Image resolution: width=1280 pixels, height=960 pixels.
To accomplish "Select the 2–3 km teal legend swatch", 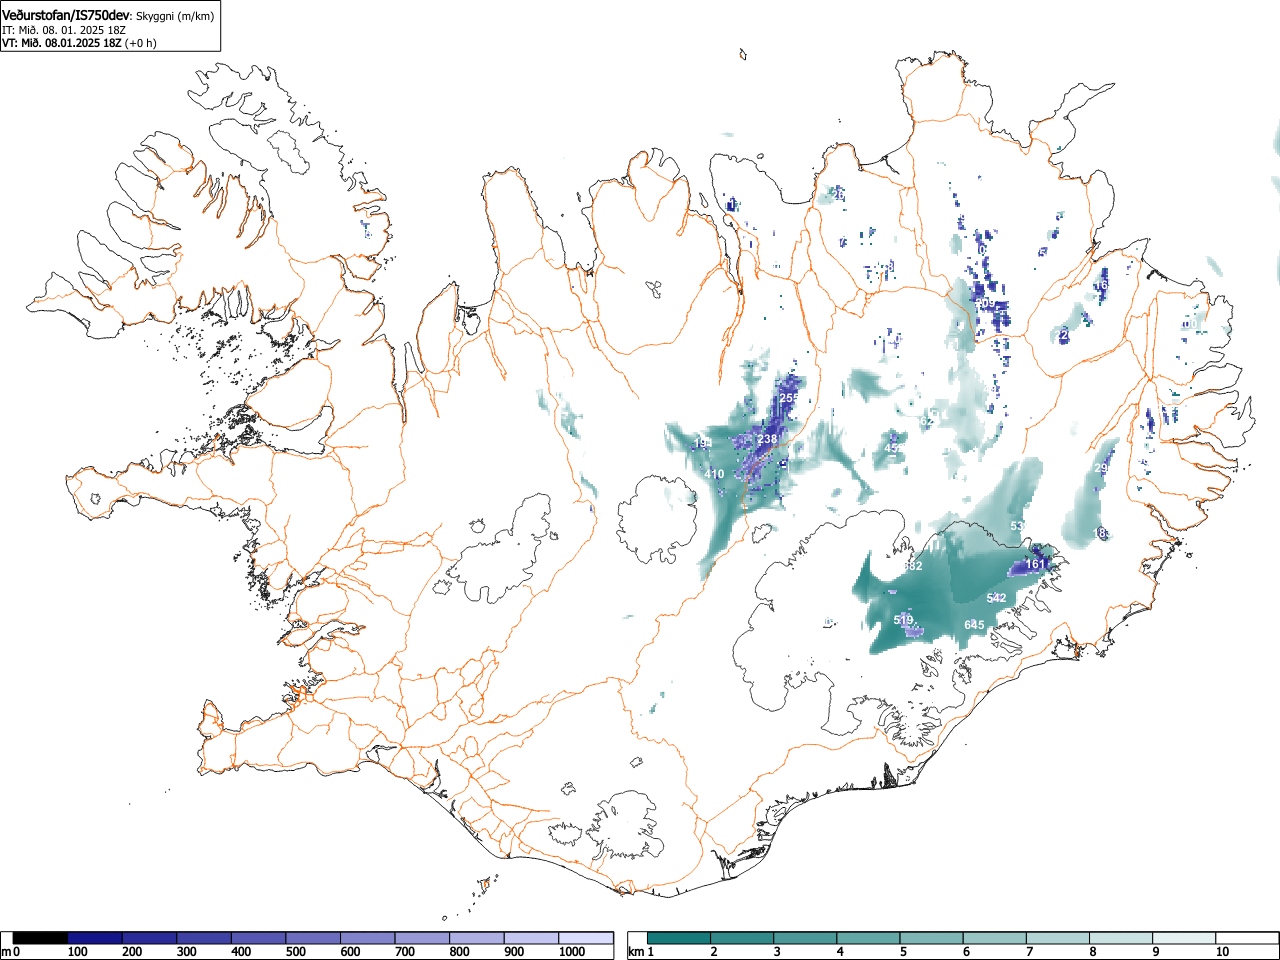I will (x=742, y=938).
